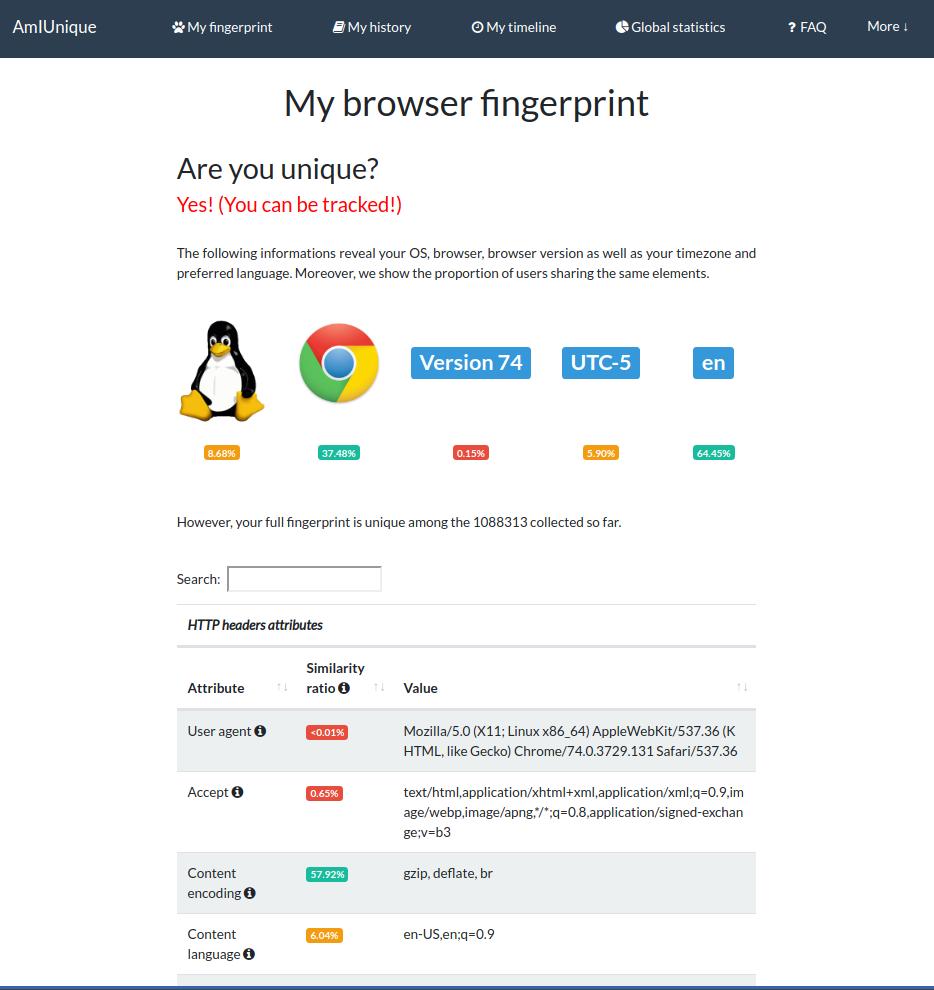Click the text/html Accept header value
The width and height of the screenshot is (934, 990).
click(573, 812)
